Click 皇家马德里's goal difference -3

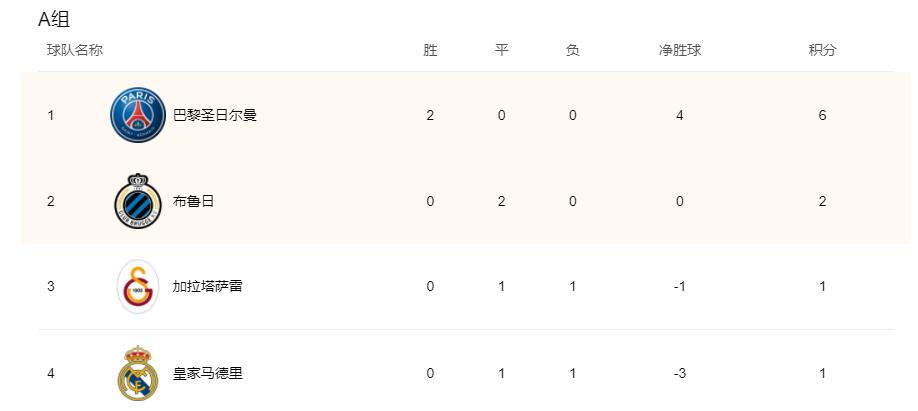[680, 374]
